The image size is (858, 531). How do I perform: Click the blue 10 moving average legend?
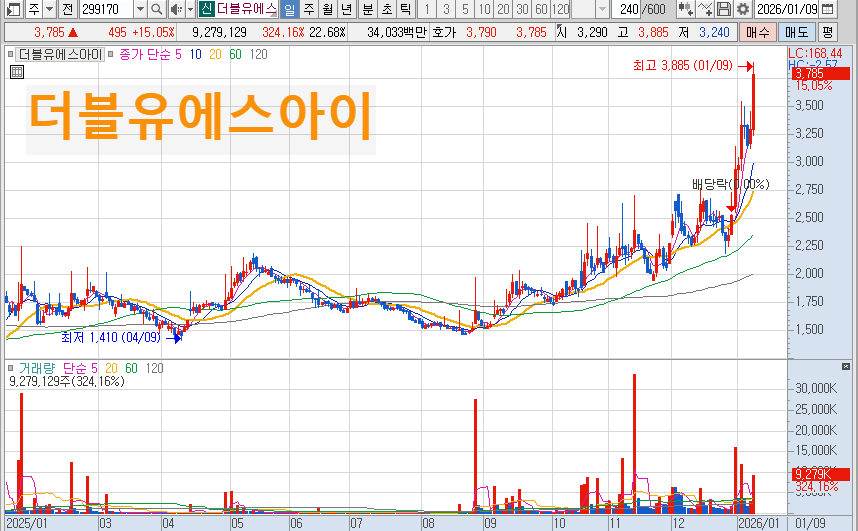(x=196, y=54)
